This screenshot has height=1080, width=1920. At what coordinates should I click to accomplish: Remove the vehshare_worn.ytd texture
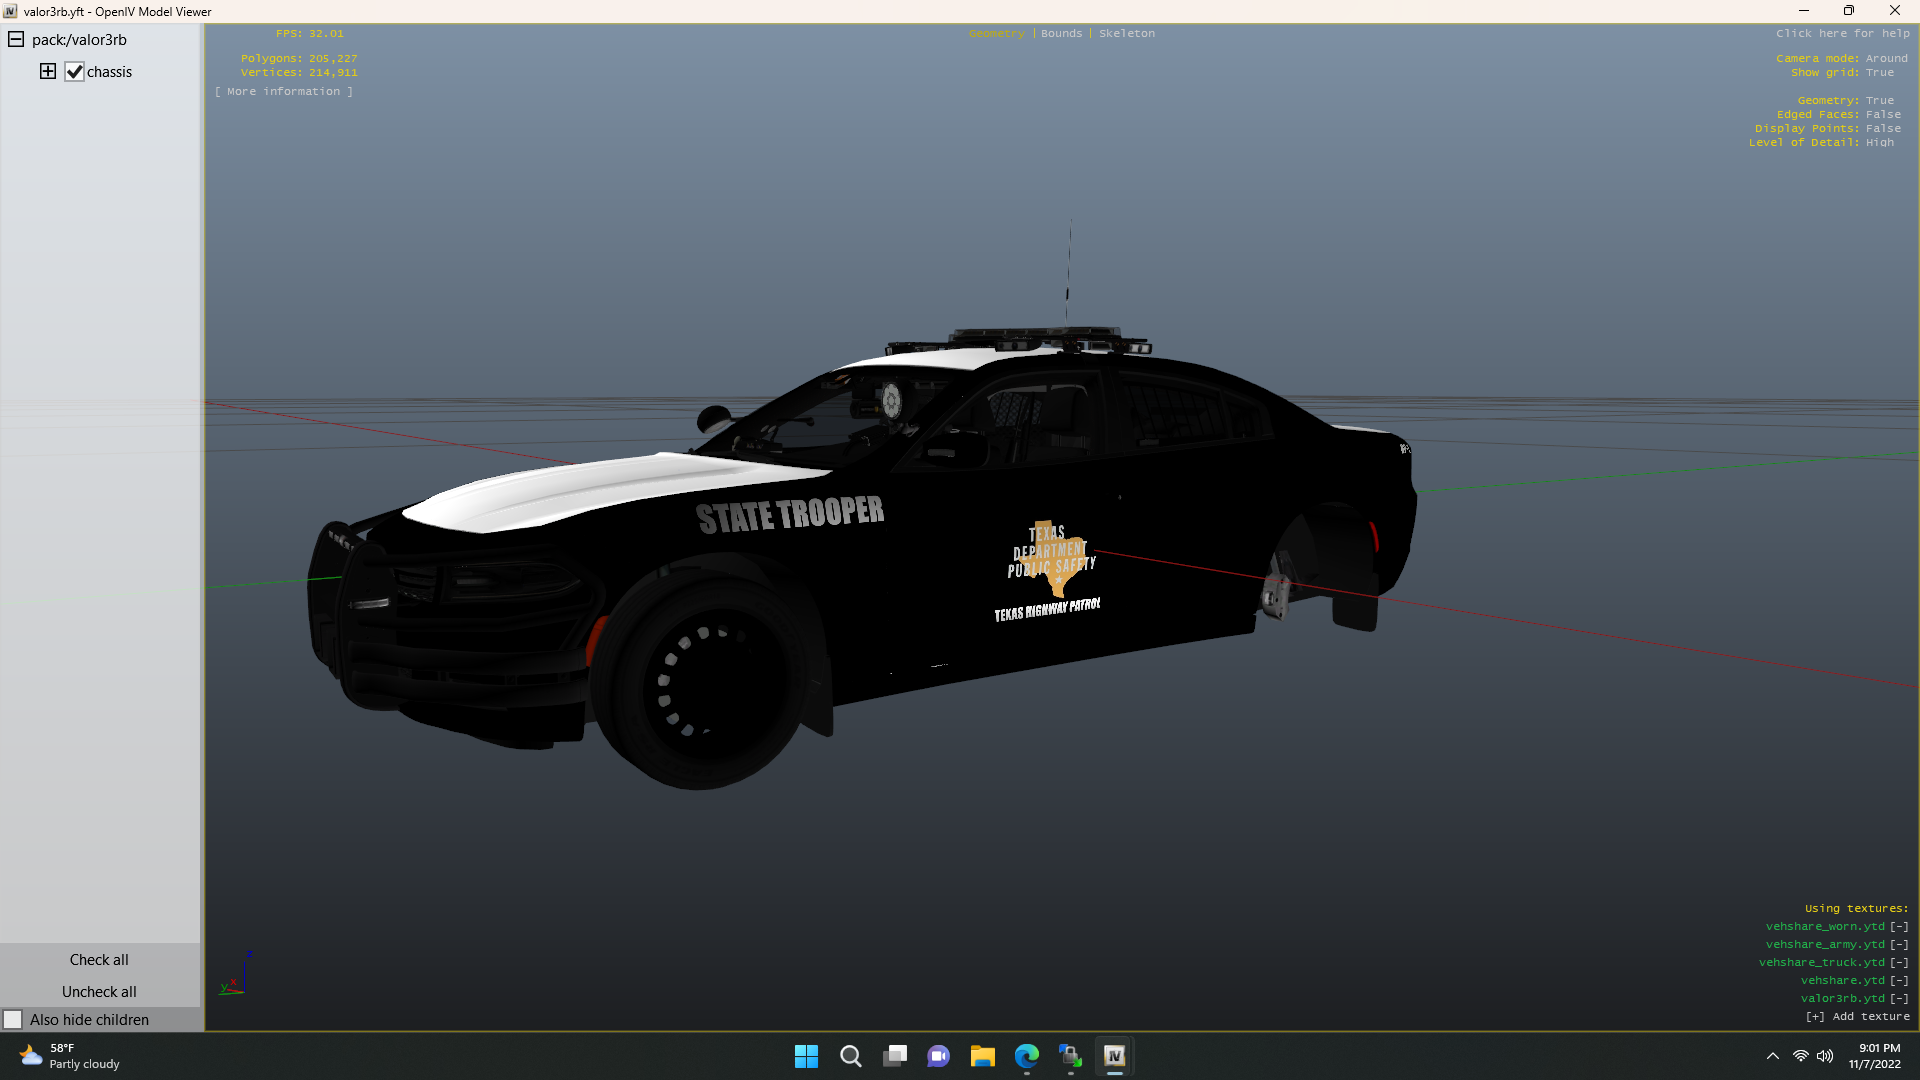1898,926
